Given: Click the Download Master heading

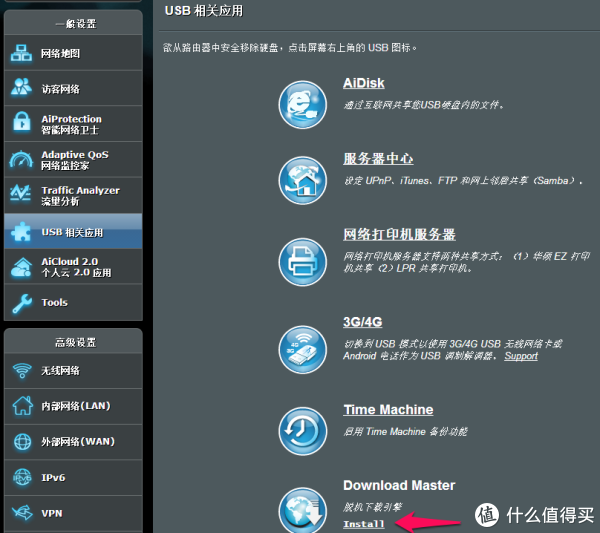Looking at the screenshot, I should pyautogui.click(x=399, y=486).
